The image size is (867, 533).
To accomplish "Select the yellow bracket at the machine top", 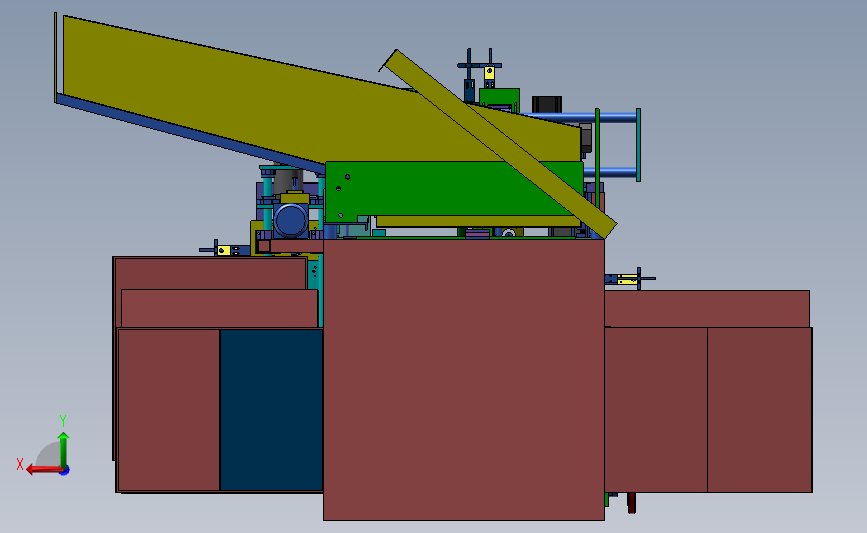I will (489, 74).
